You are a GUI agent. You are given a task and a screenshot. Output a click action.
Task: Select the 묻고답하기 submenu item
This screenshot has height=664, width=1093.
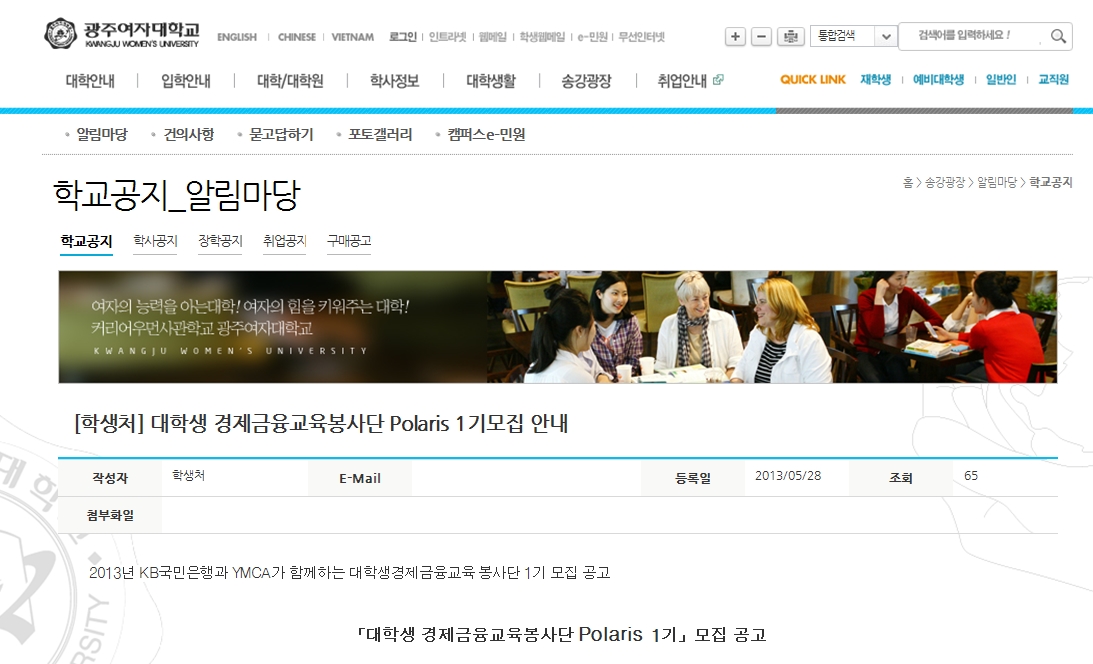pyautogui.click(x=282, y=134)
